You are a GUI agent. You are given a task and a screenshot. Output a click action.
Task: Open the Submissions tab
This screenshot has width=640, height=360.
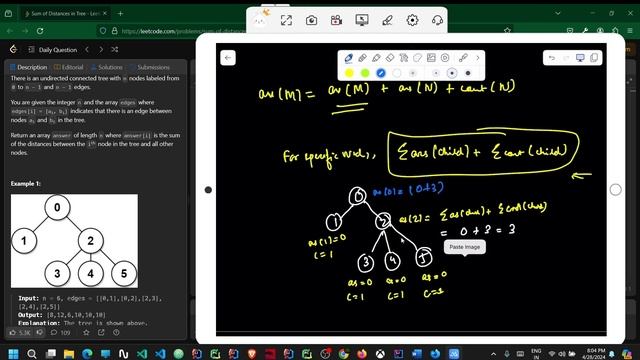pyautogui.click(x=149, y=67)
